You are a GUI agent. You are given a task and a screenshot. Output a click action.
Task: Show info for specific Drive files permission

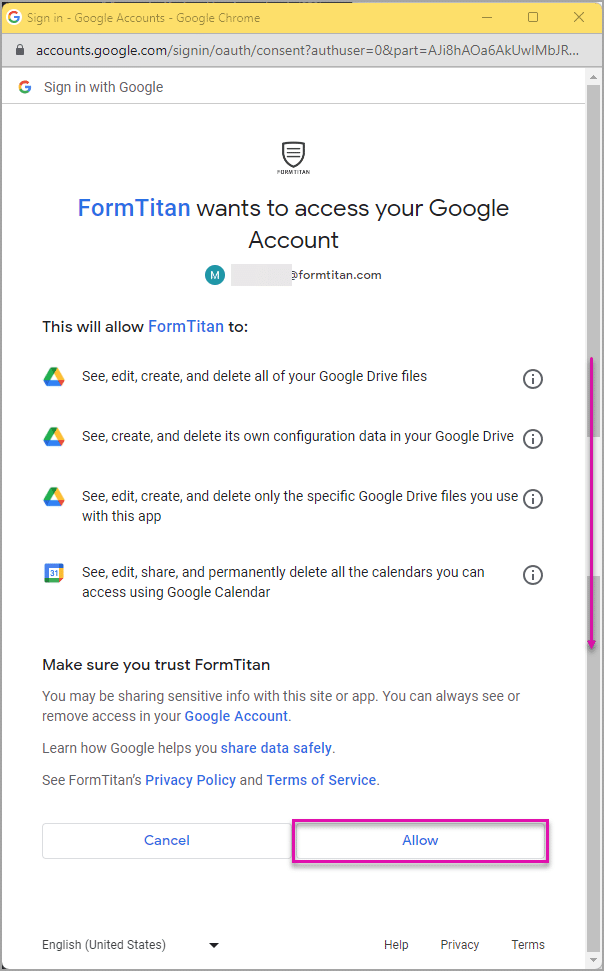(533, 499)
